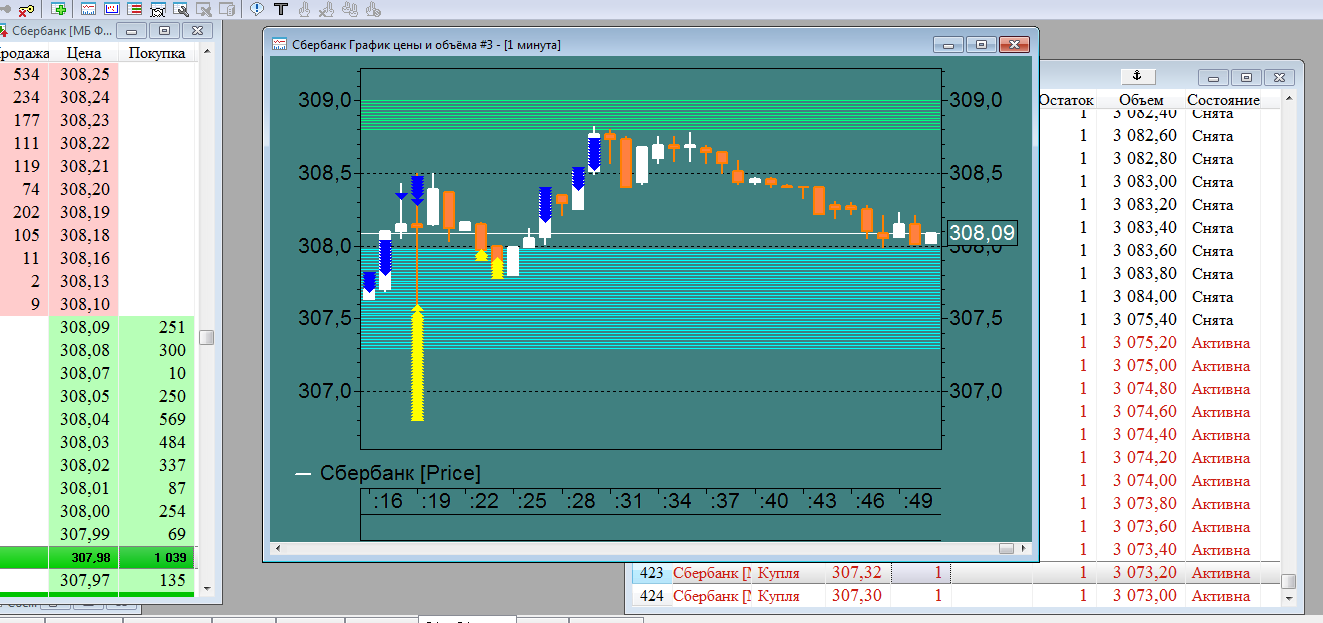This screenshot has width=1323, height=623.
Task: Click the first hand order icon
Action: (x=304, y=9)
